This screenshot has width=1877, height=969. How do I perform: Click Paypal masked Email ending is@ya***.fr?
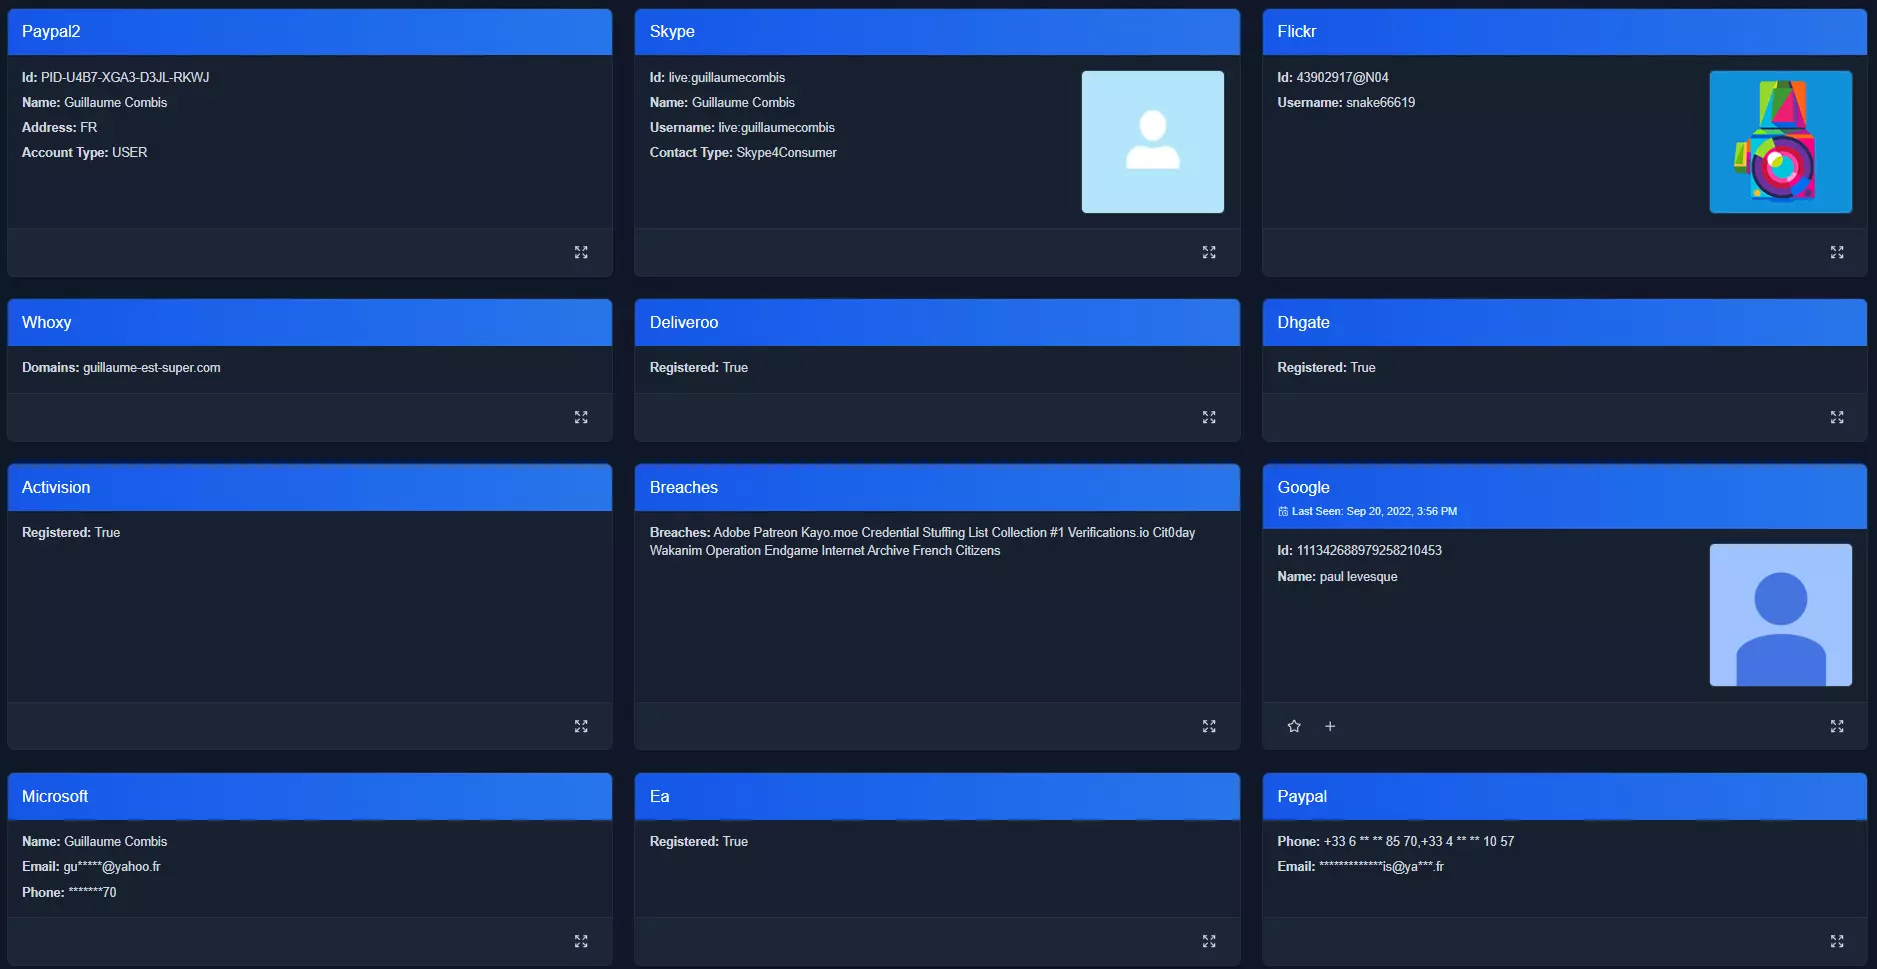tap(1360, 866)
